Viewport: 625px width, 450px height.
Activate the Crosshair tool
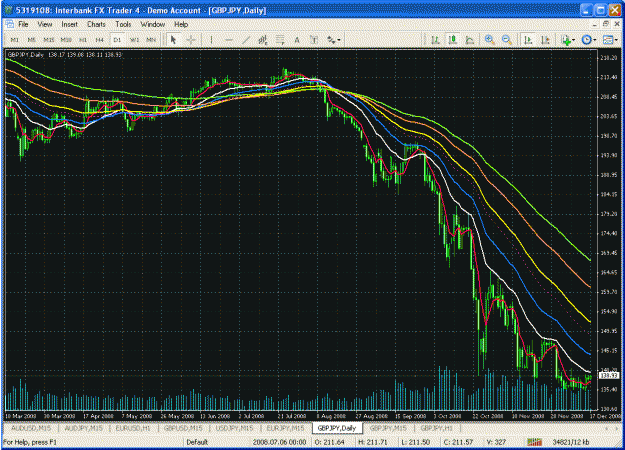pyautogui.click(x=191, y=40)
